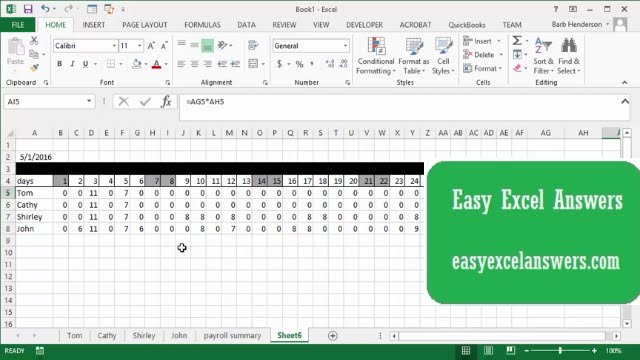The height and width of the screenshot is (360, 640).
Task: Click Format in the Cells group
Action: point(482,68)
